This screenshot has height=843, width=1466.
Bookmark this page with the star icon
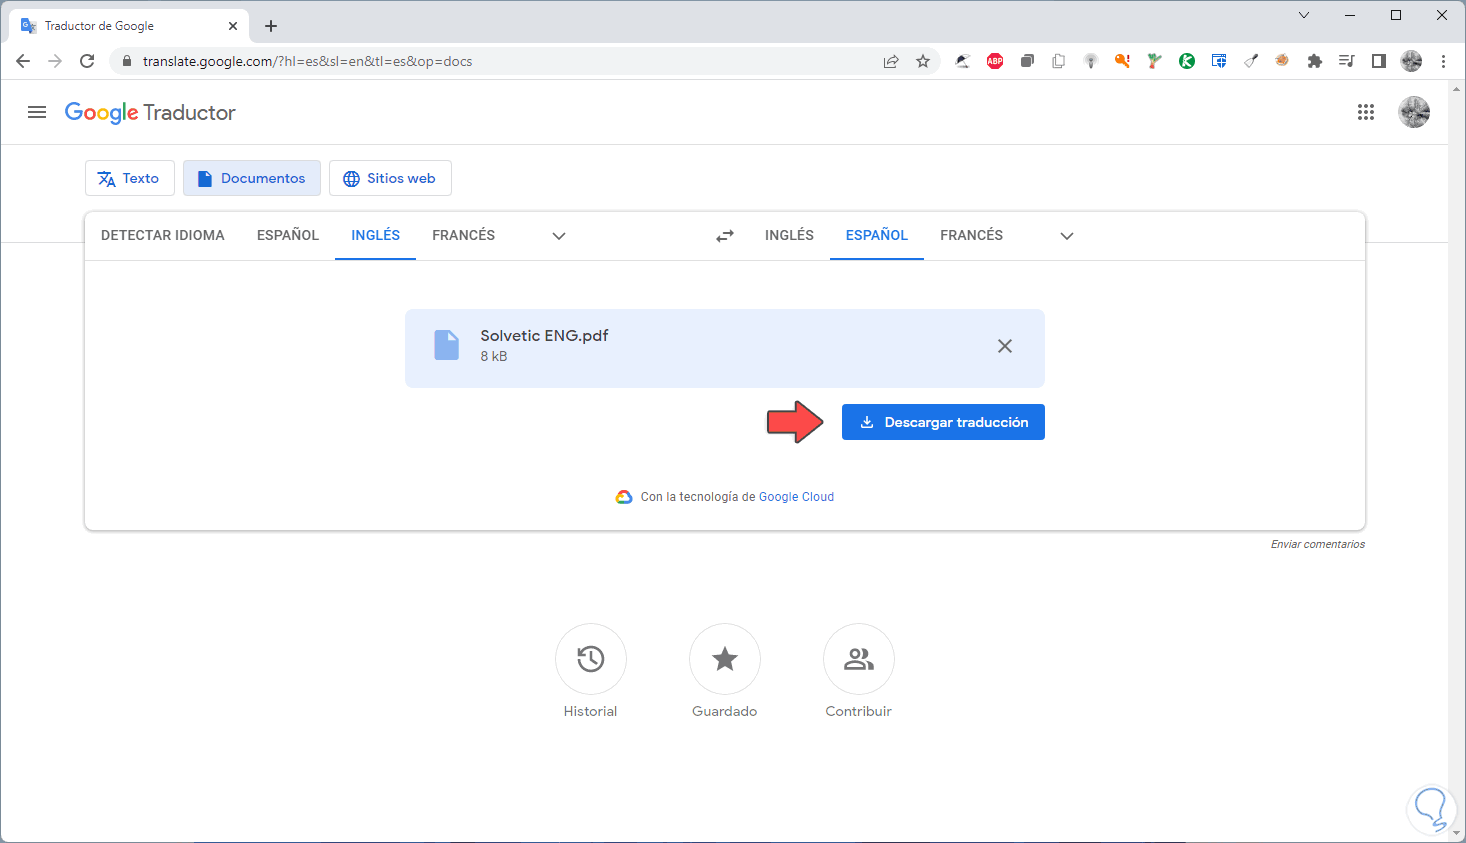(923, 61)
